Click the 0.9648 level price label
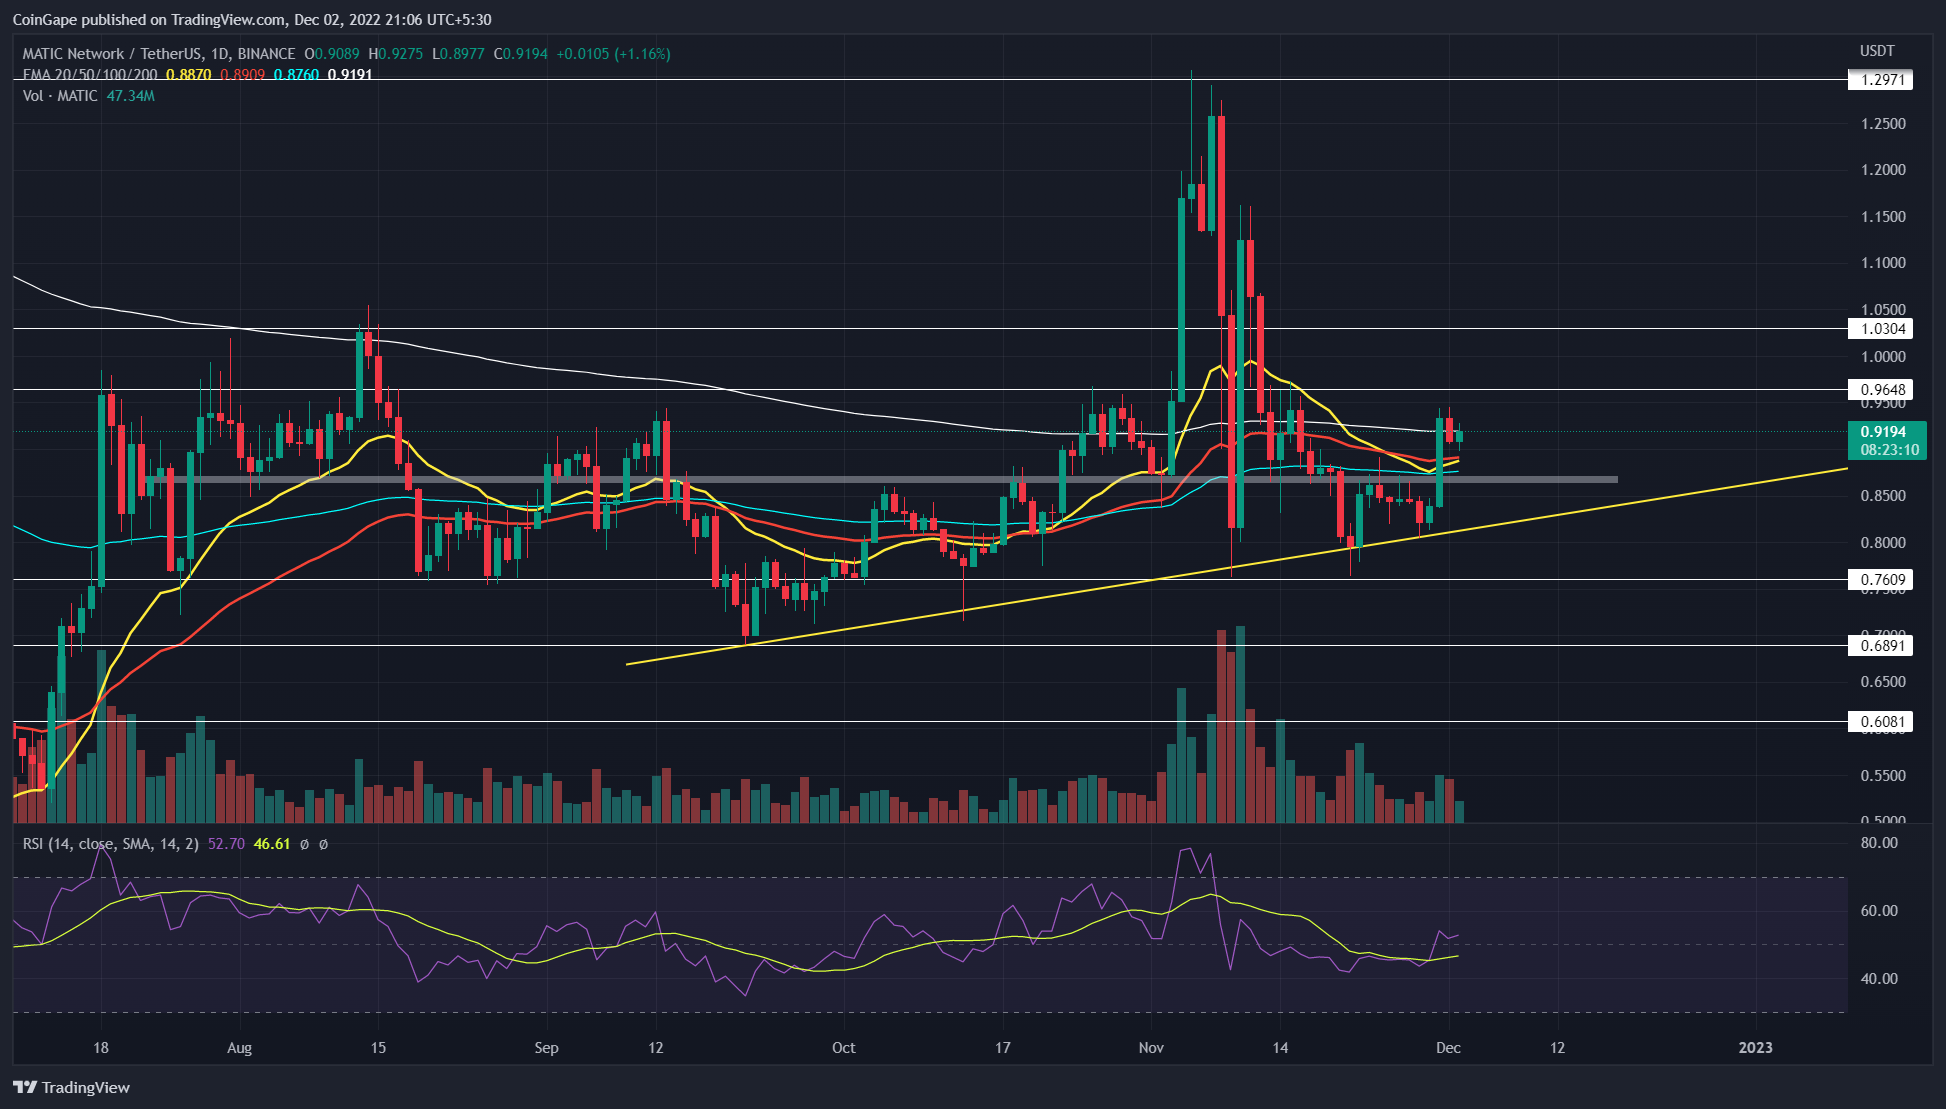 pyautogui.click(x=1882, y=390)
